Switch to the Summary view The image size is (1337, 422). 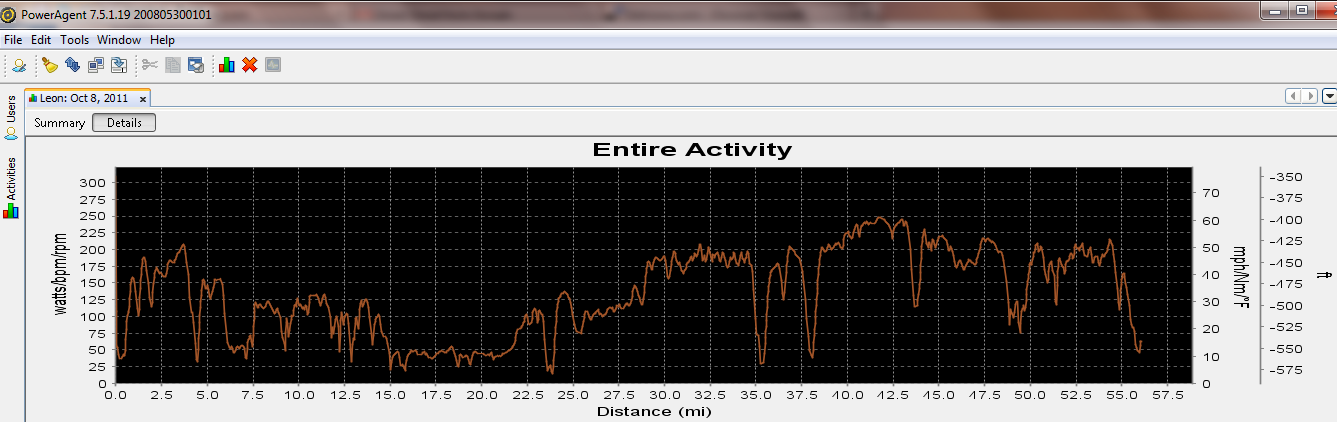coord(59,123)
